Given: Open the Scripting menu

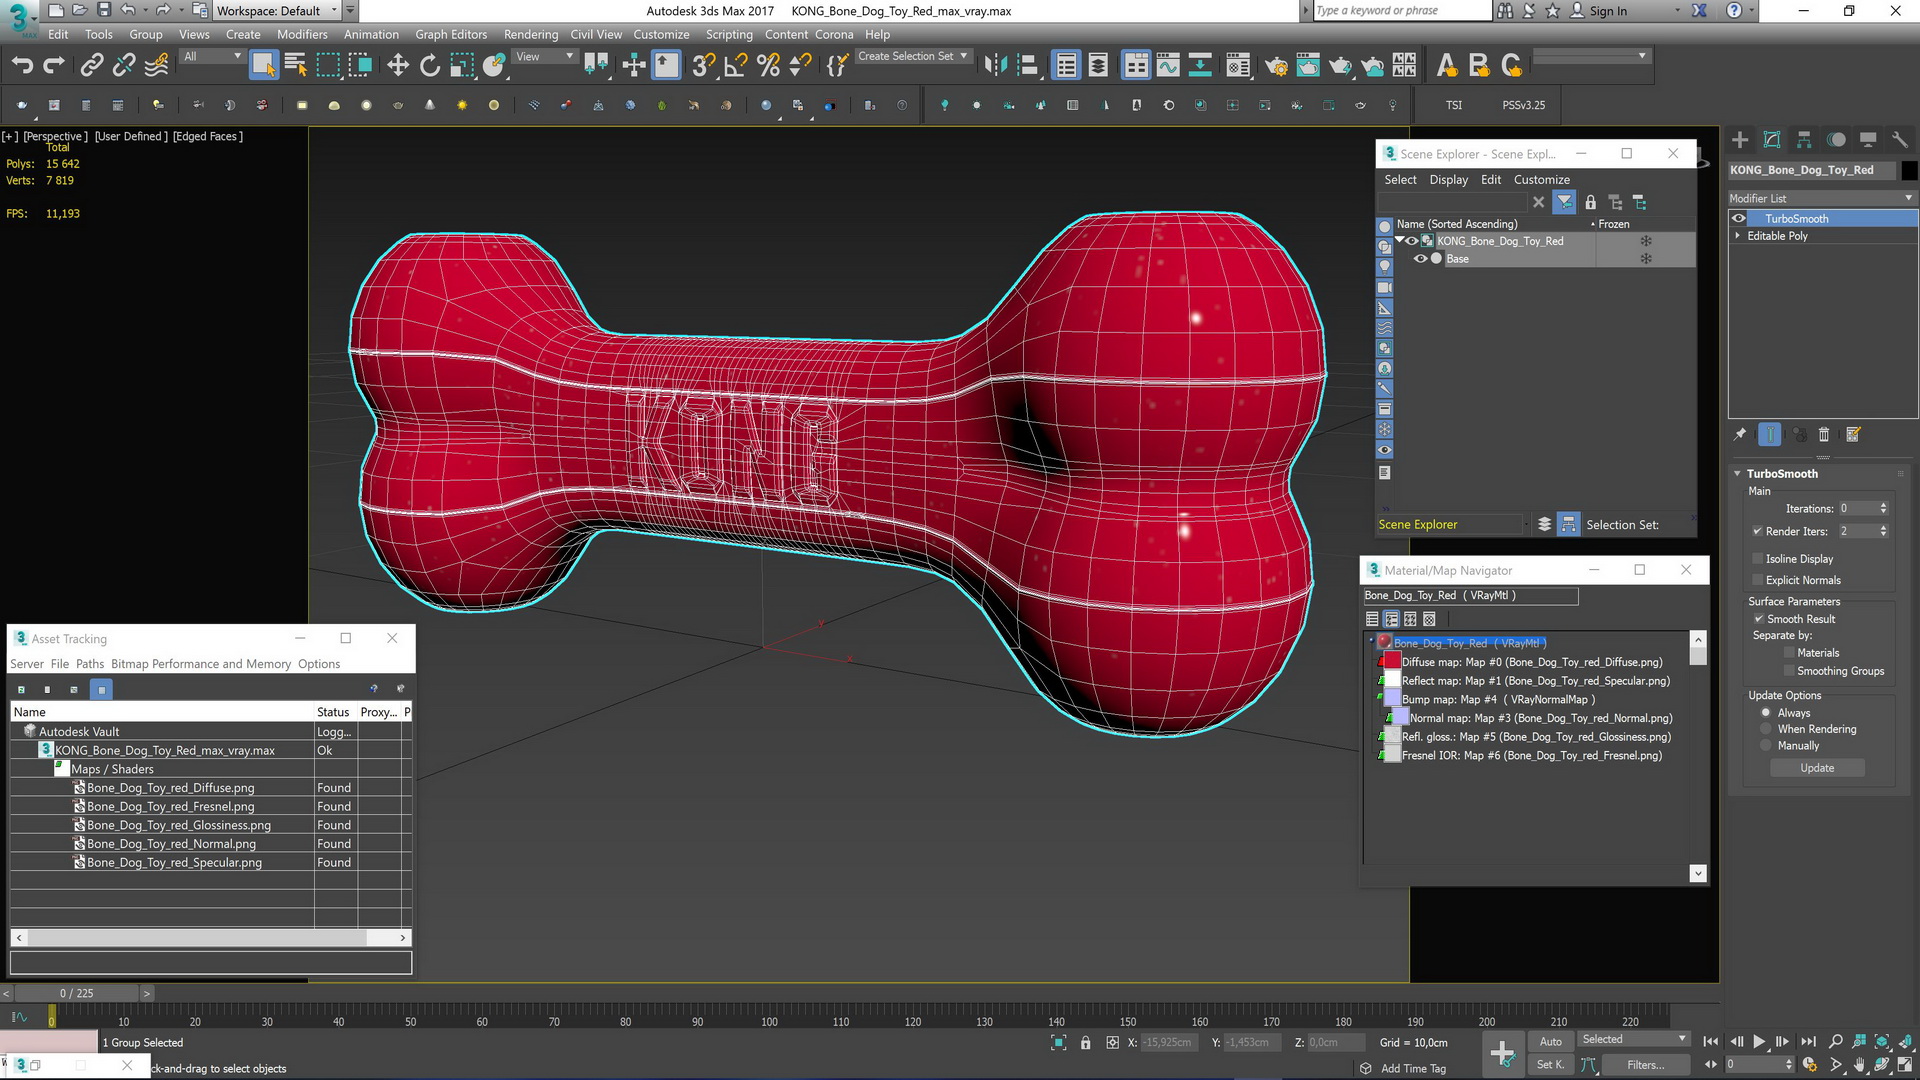Looking at the screenshot, I should click(729, 34).
